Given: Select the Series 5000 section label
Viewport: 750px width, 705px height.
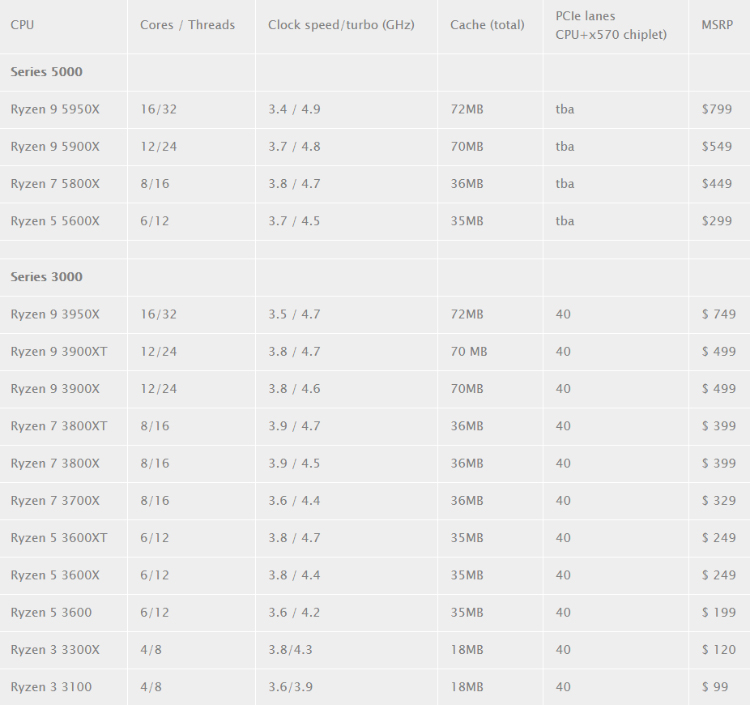Looking at the screenshot, I should [x=46, y=72].
